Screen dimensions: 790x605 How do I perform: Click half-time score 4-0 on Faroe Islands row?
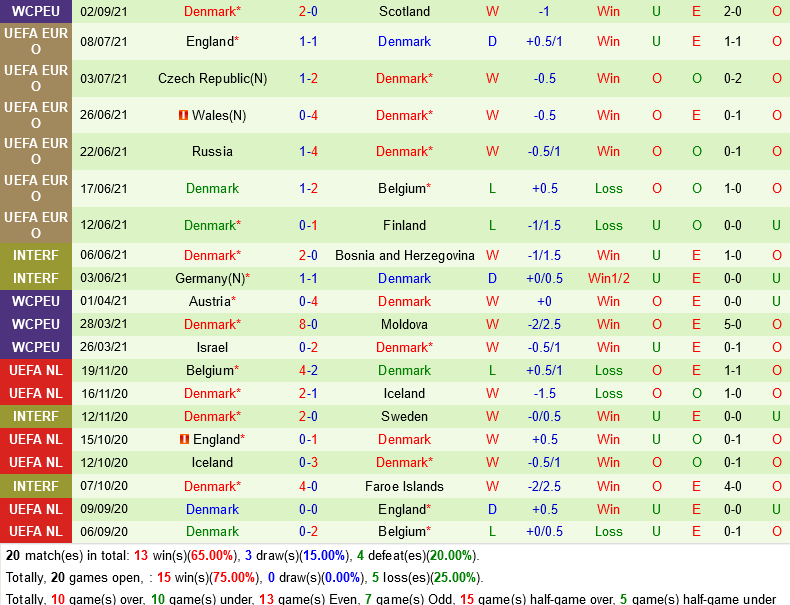(x=733, y=486)
